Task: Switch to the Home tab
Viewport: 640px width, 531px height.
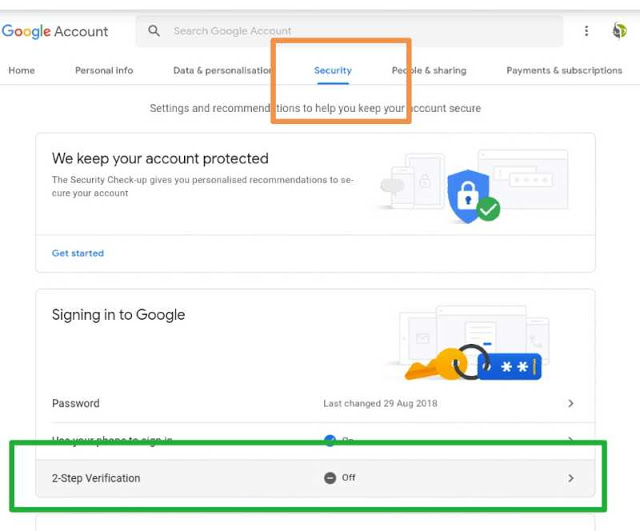Action: 21,71
